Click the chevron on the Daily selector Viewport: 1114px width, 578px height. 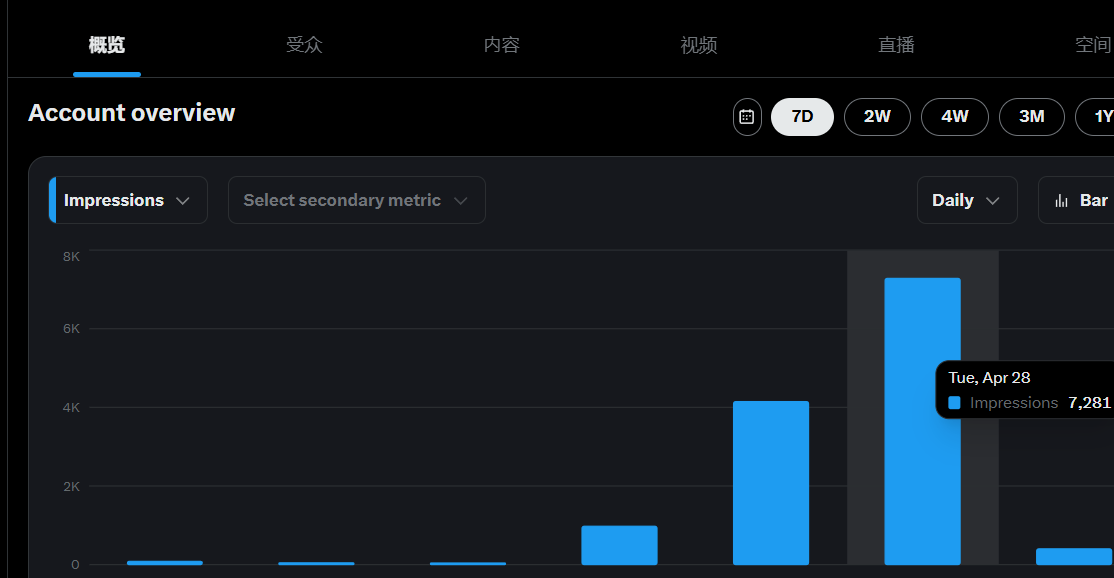point(991,200)
